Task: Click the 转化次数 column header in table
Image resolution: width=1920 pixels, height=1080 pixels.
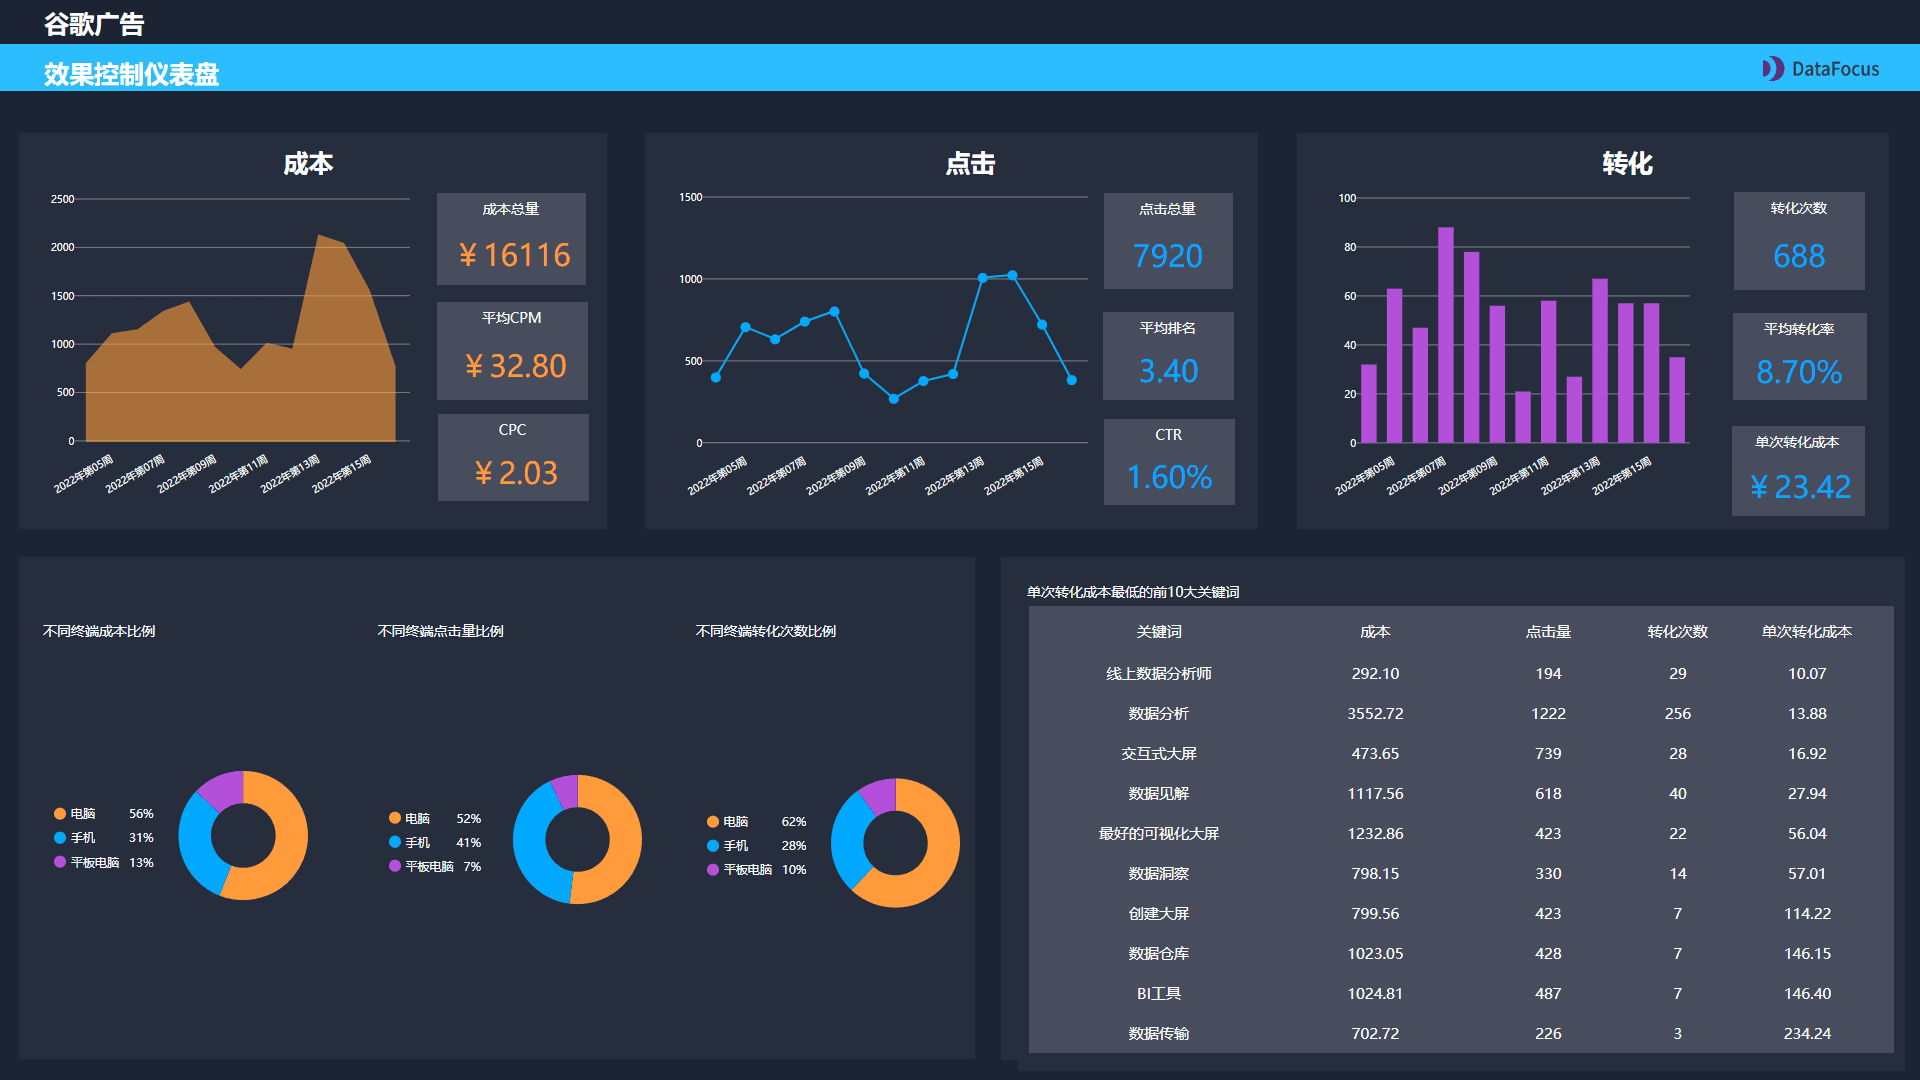Action: (1678, 631)
